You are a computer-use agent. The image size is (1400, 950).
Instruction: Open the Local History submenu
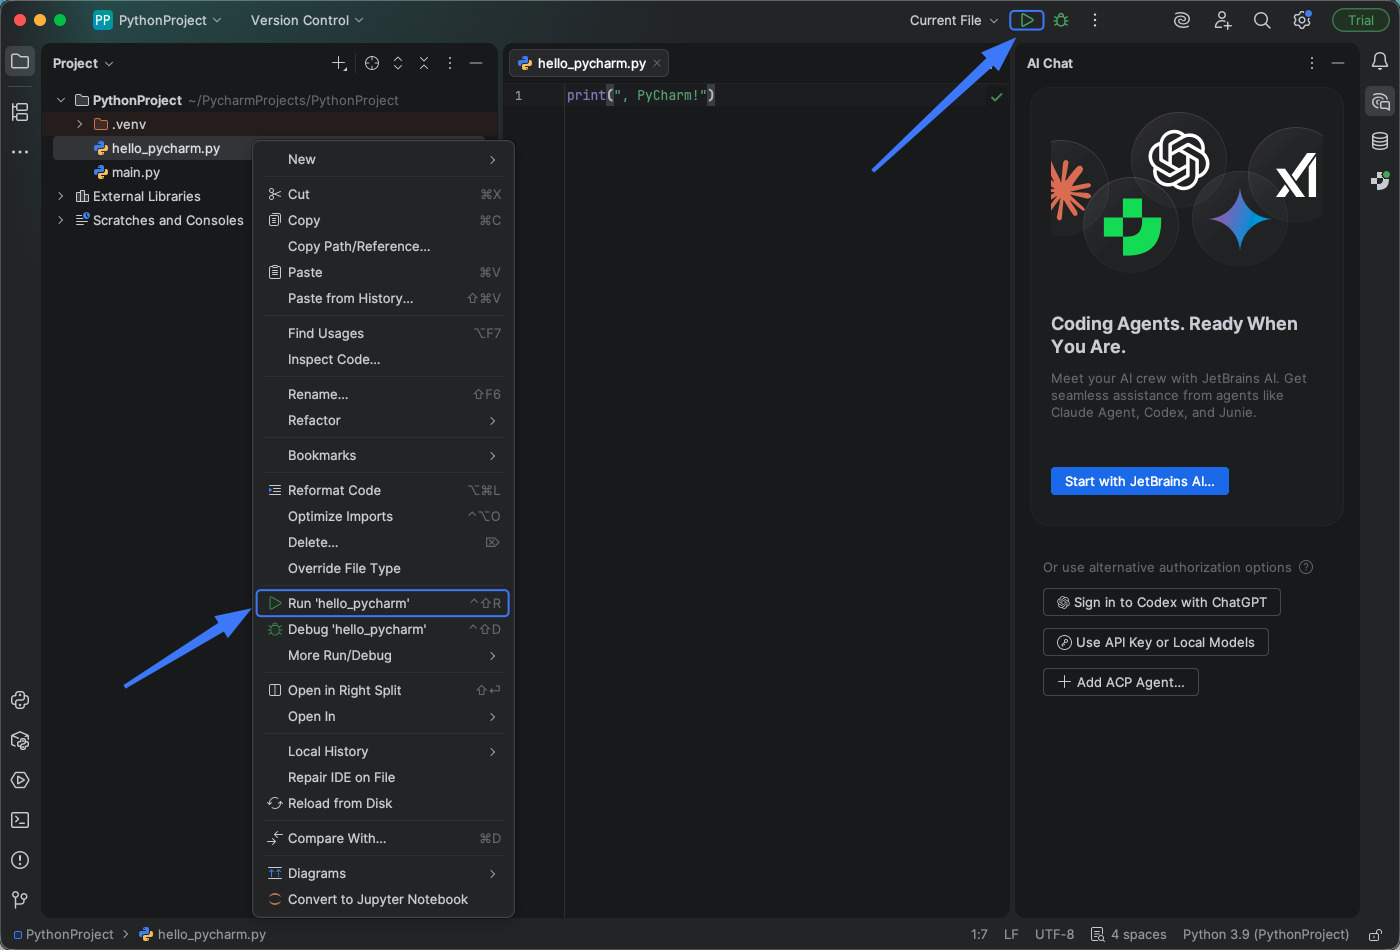point(383,751)
